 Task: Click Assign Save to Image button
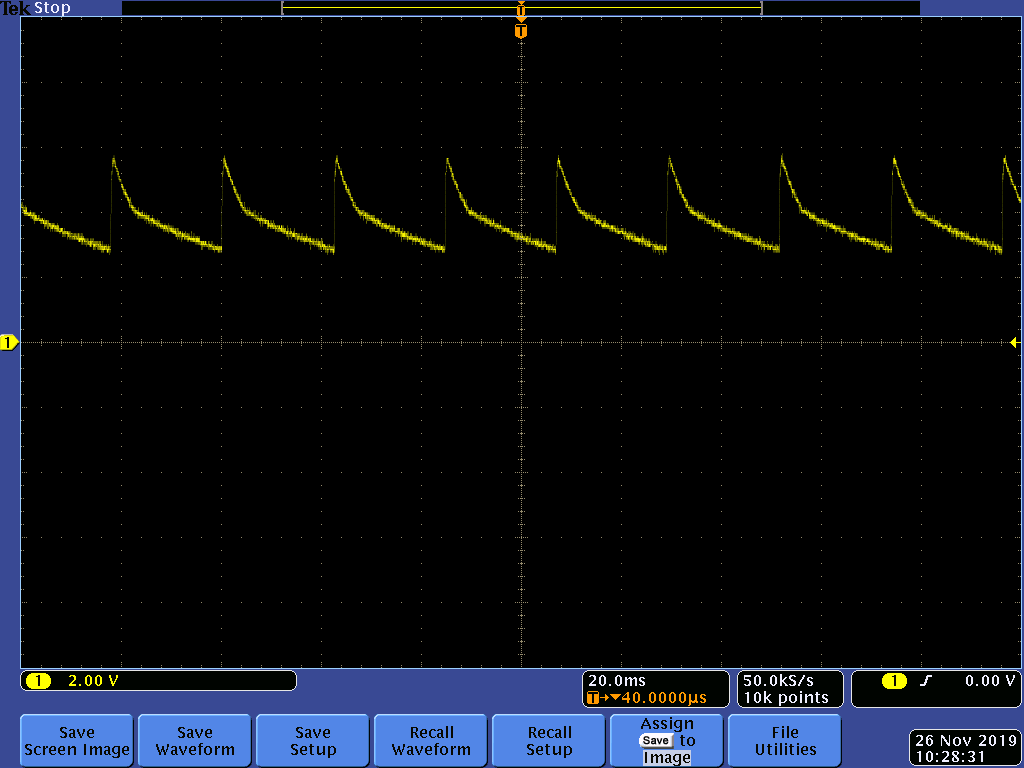[x=667, y=741]
